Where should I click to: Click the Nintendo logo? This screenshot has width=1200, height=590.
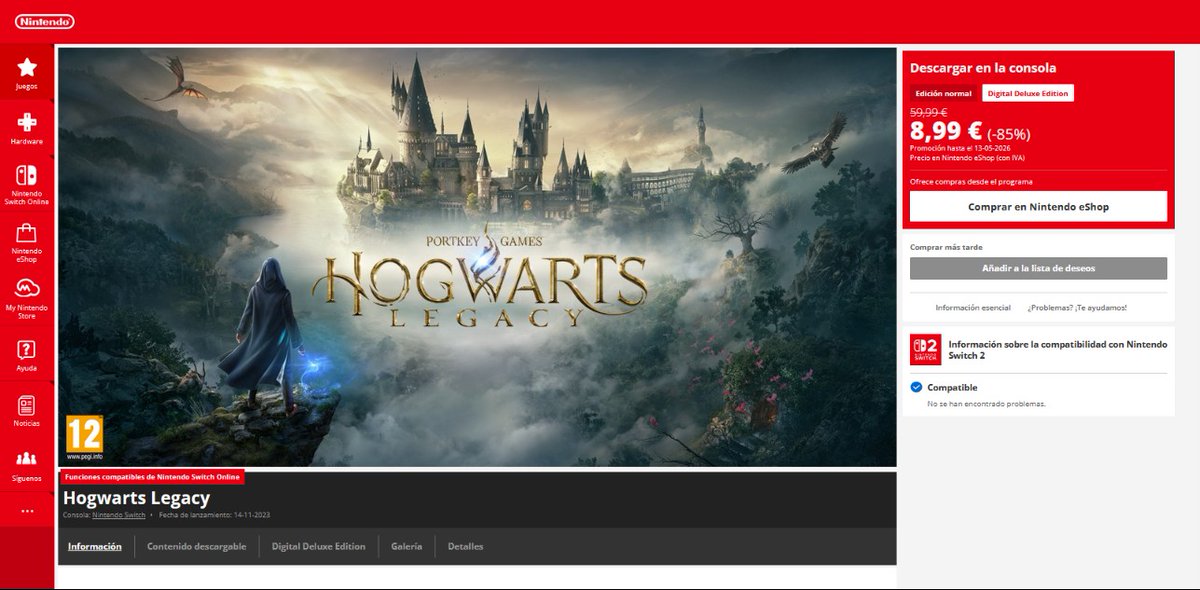[x=44, y=21]
